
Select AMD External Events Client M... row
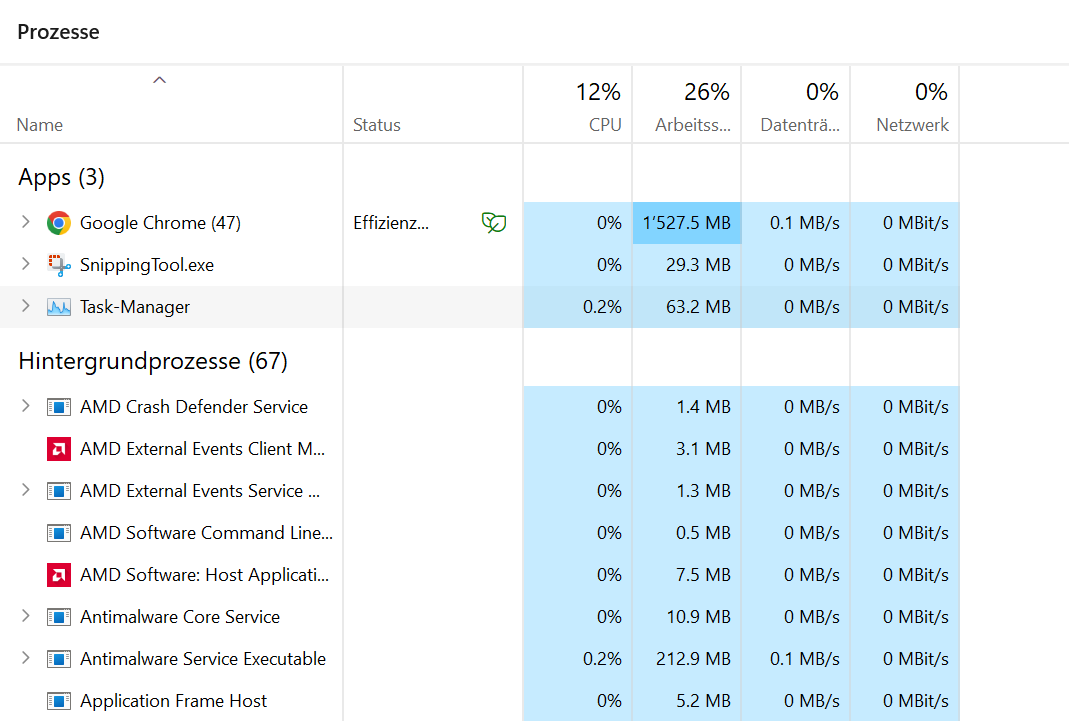point(202,449)
